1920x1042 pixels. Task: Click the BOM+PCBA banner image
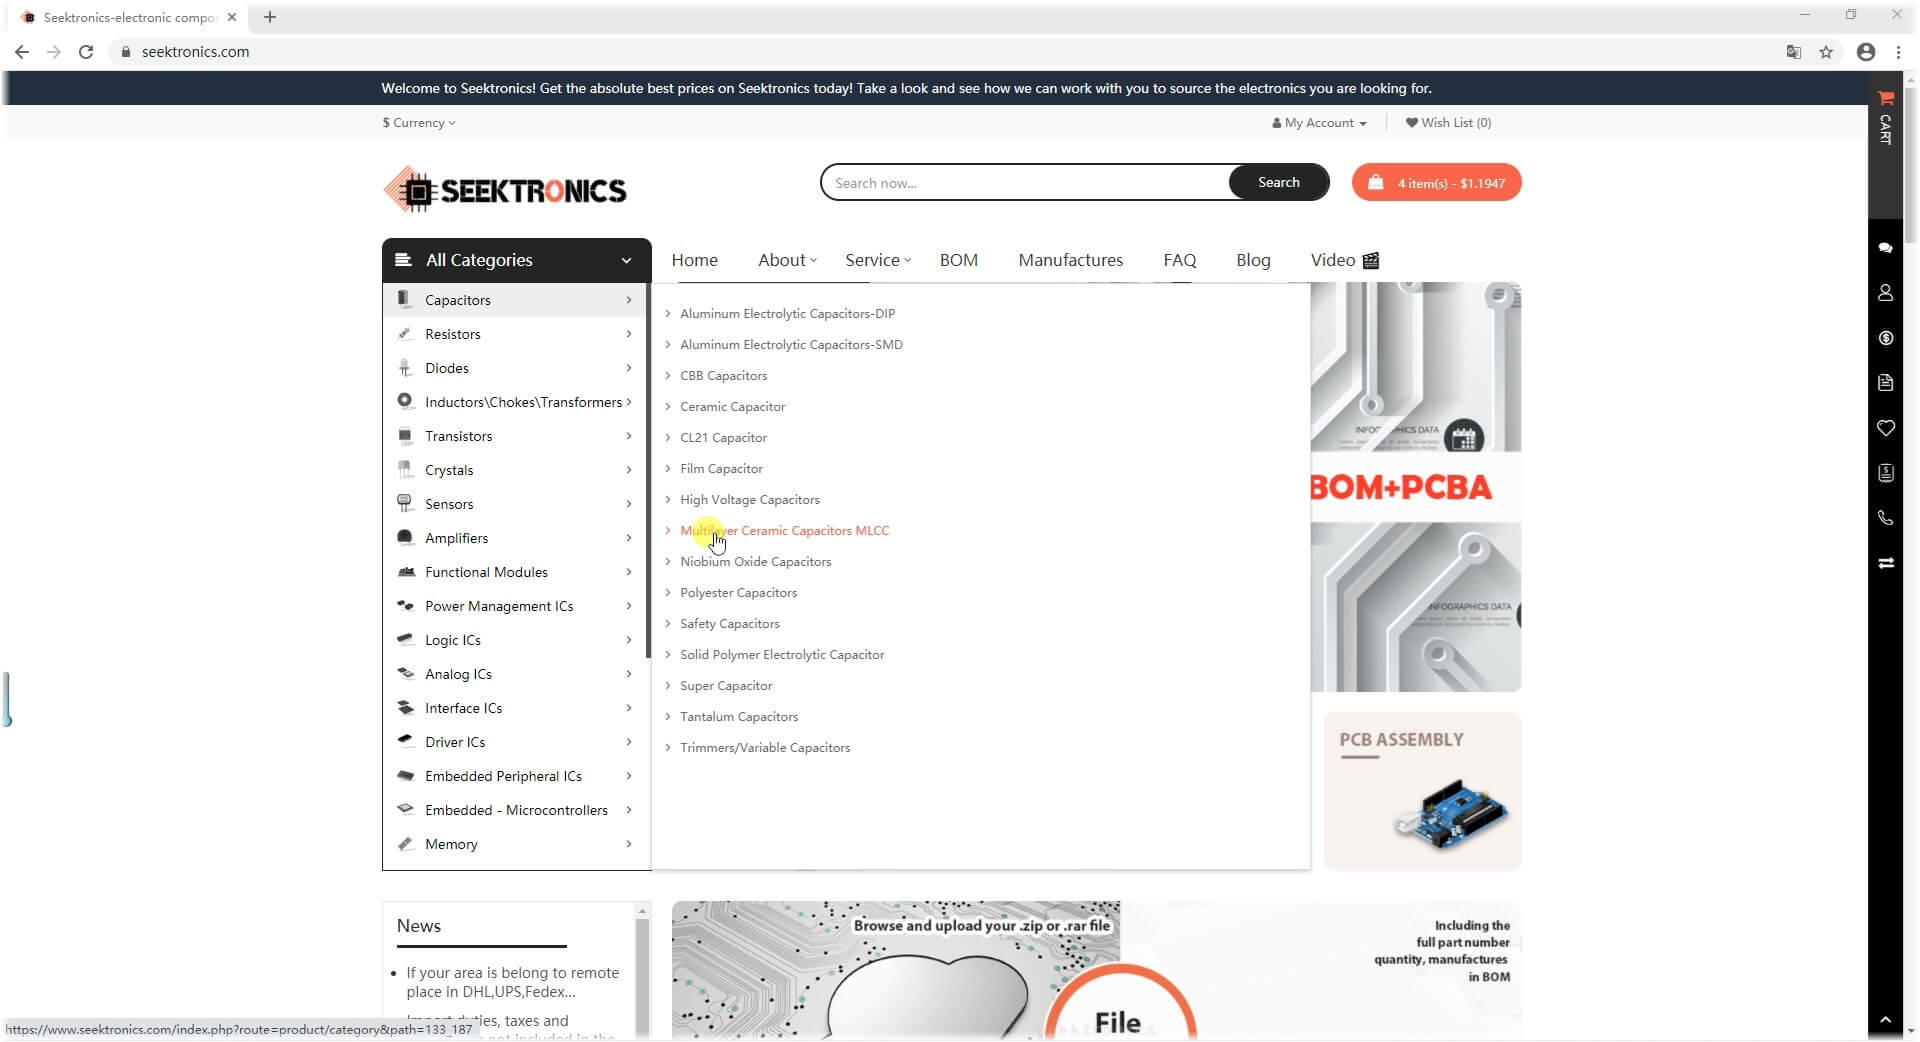tap(1416, 487)
